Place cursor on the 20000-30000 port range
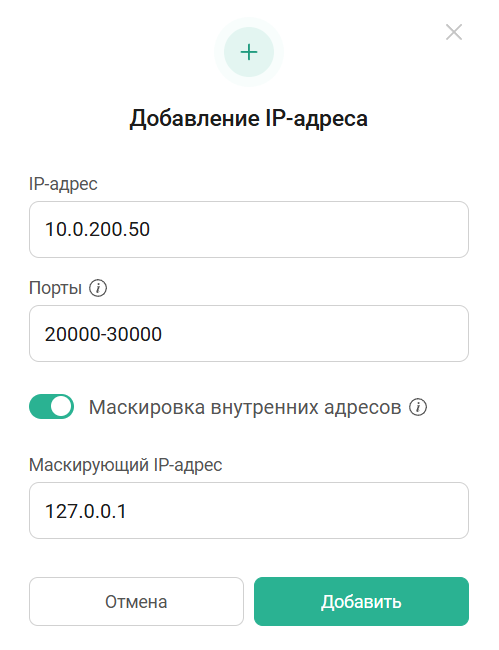 pos(103,334)
